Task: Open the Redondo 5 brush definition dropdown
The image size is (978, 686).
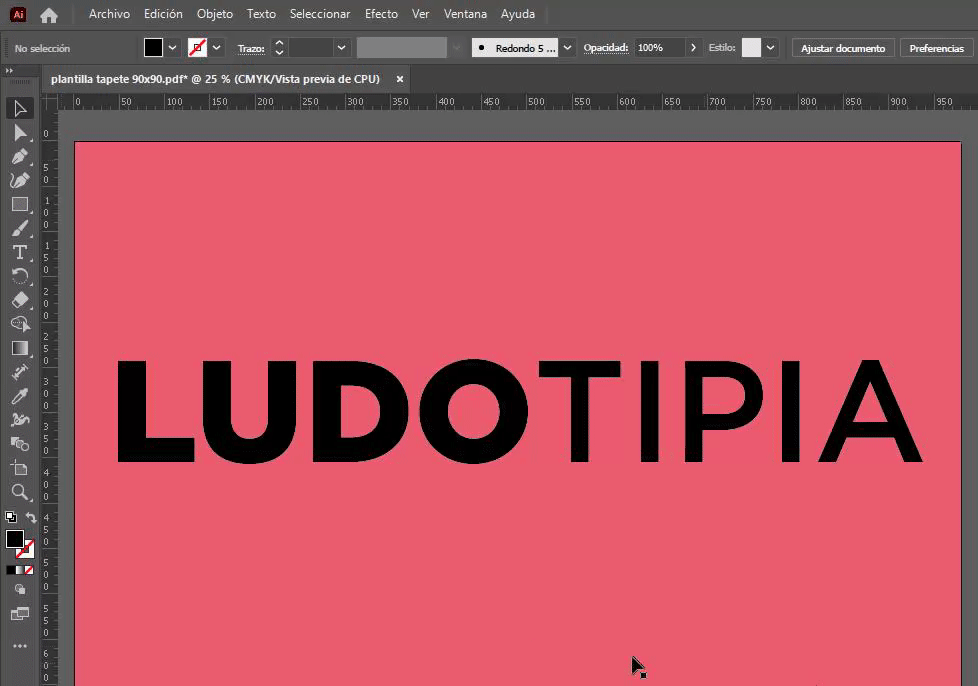Action: (567, 48)
